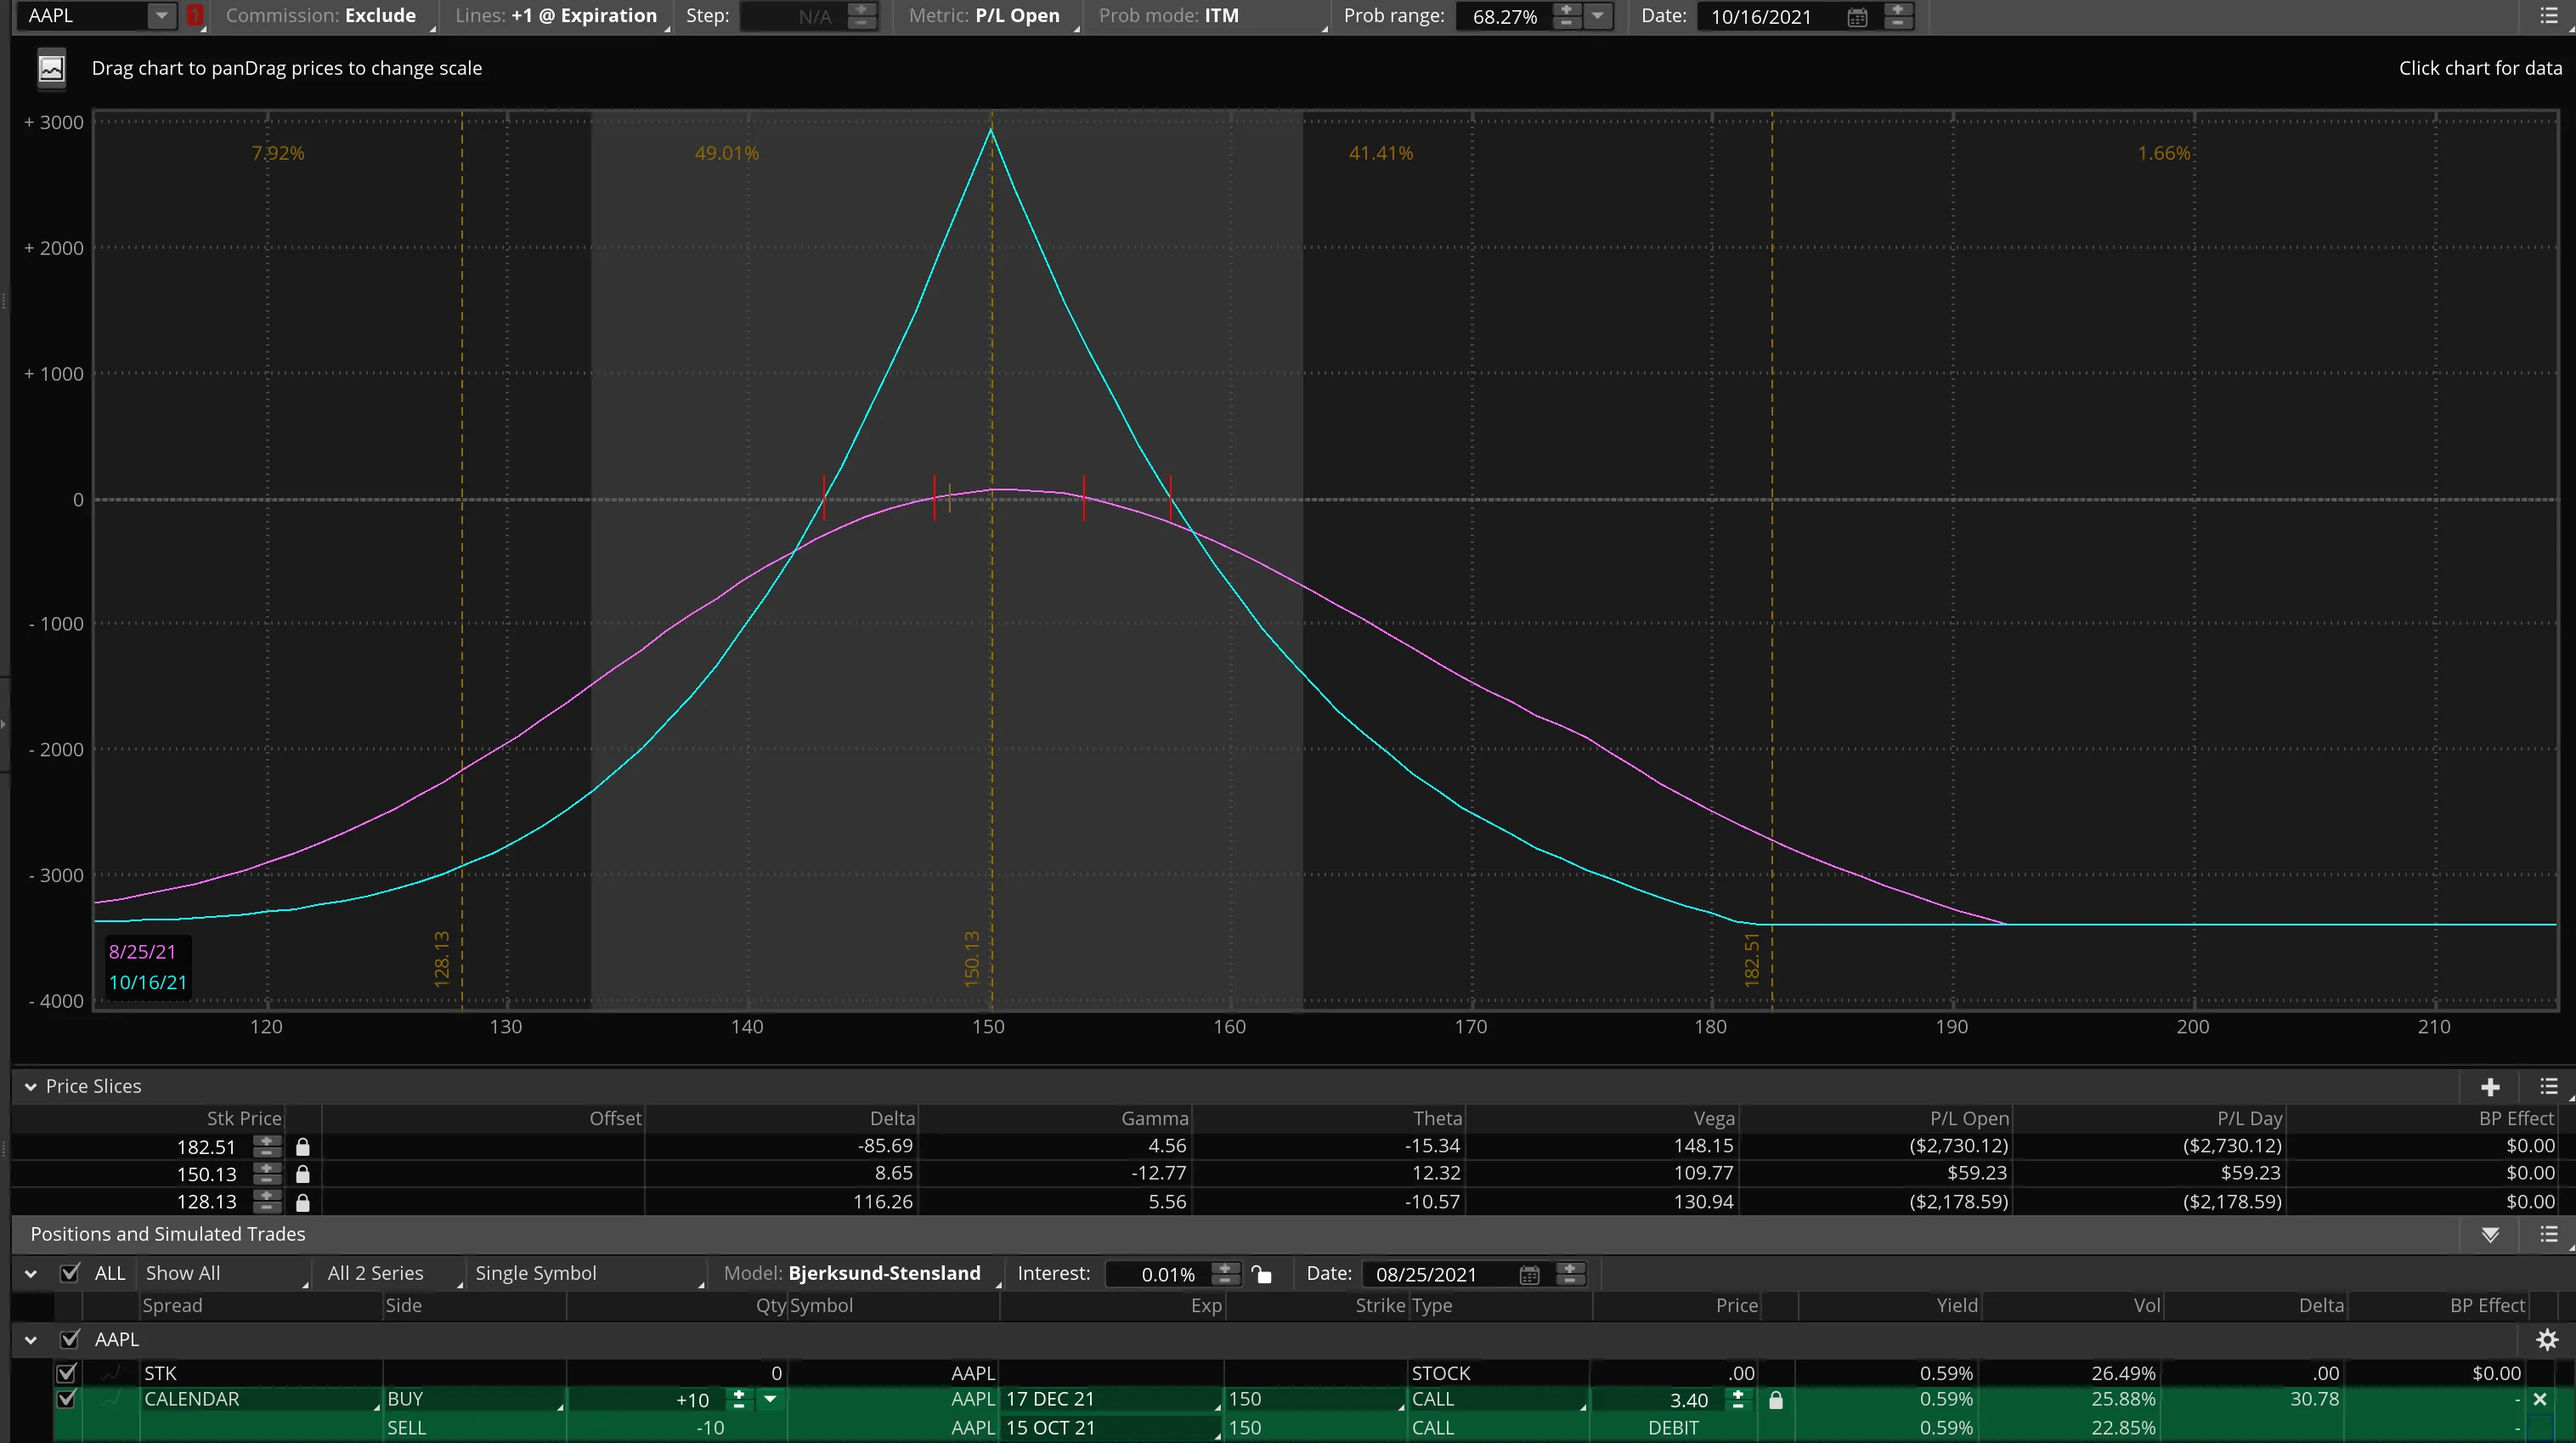
Task: Adjust the Prob range 68.27% stepper
Action: [1567, 16]
